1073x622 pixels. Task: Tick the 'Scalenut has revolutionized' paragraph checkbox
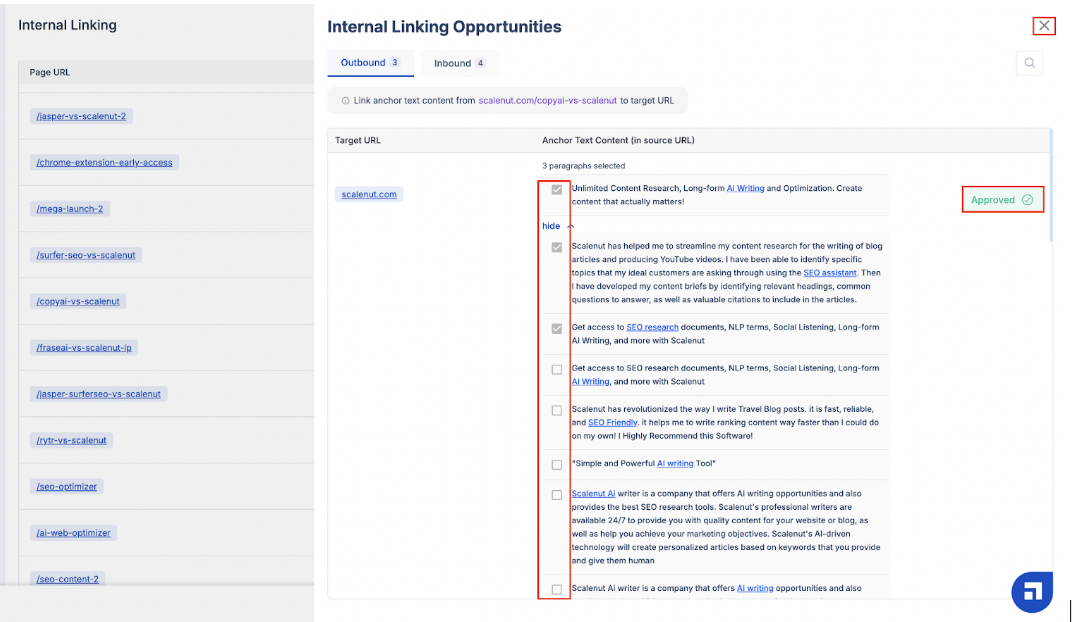pyautogui.click(x=557, y=411)
